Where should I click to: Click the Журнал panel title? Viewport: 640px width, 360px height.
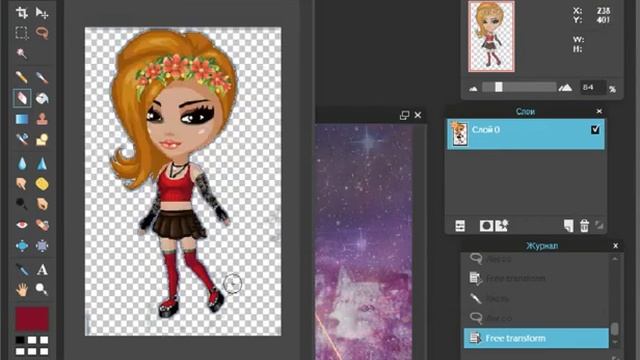pos(542,246)
